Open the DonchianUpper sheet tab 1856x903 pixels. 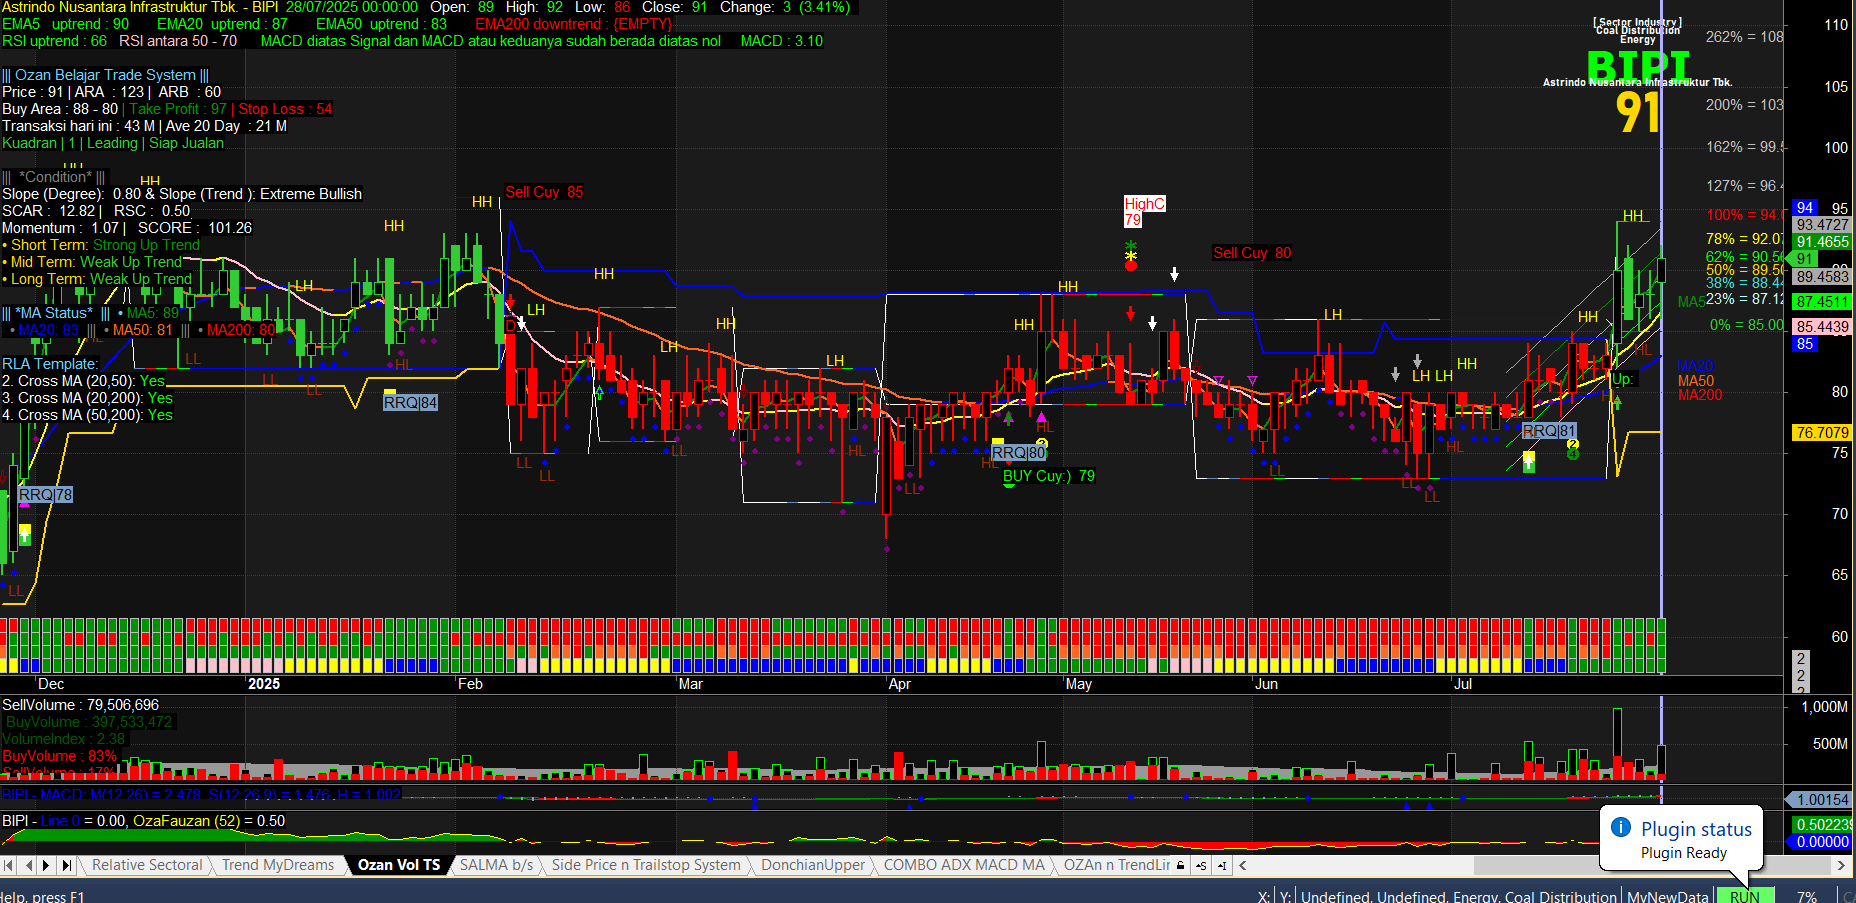click(813, 865)
